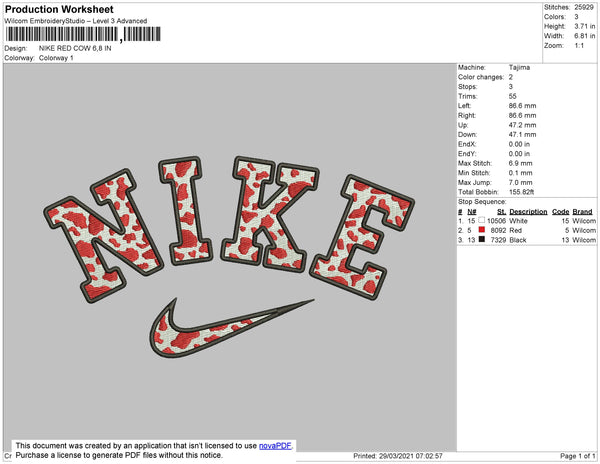Click the machine value 'Tajima'

(519, 67)
